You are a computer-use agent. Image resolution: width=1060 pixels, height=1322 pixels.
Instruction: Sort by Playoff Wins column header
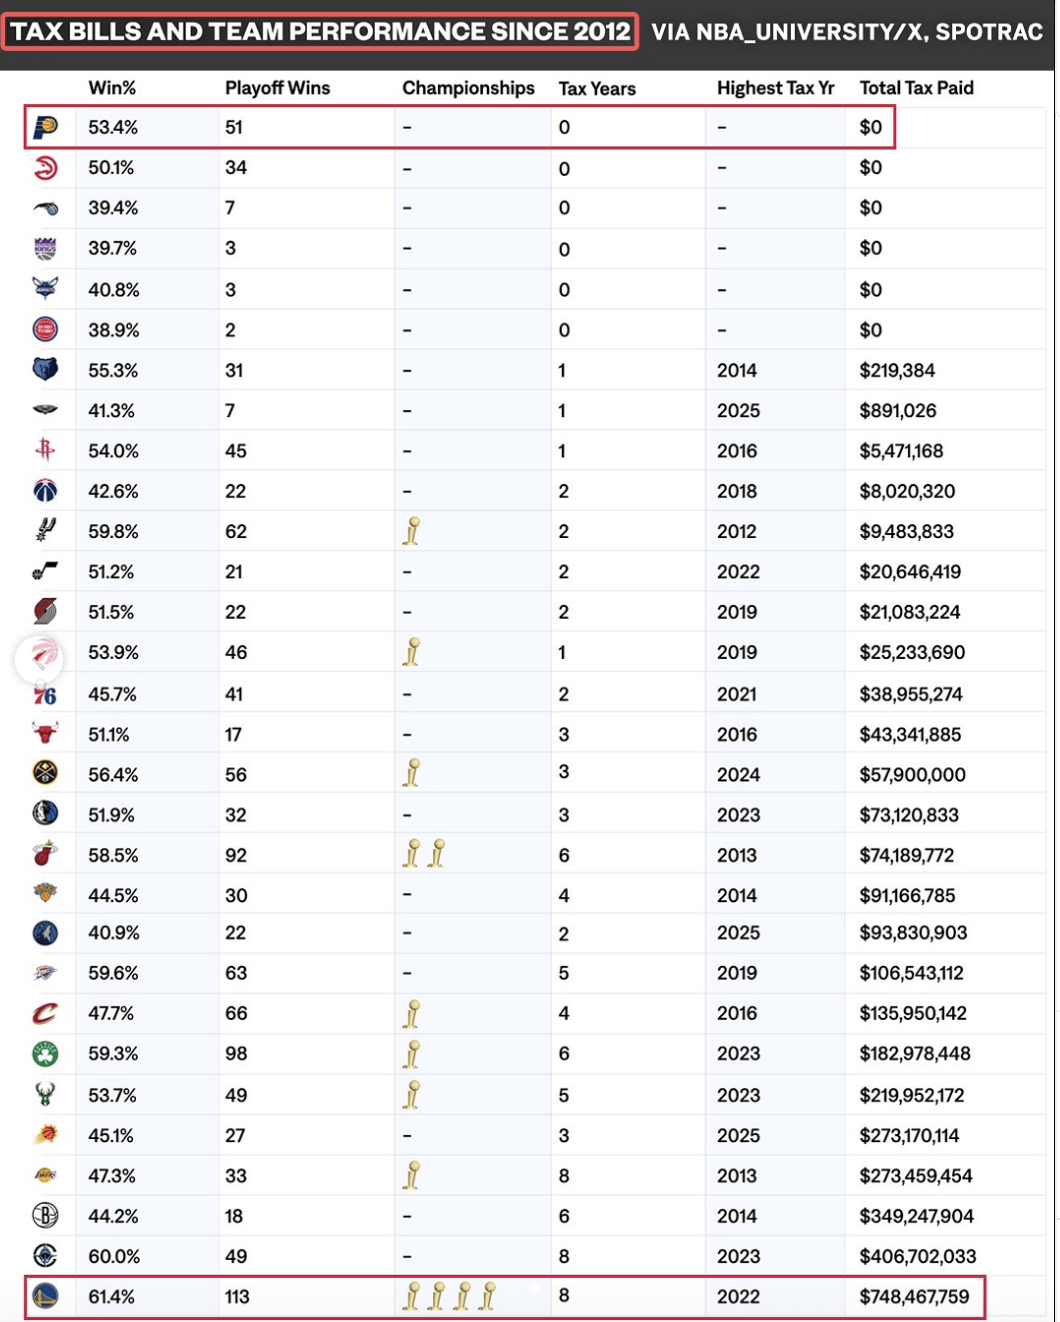pyautogui.click(x=277, y=88)
